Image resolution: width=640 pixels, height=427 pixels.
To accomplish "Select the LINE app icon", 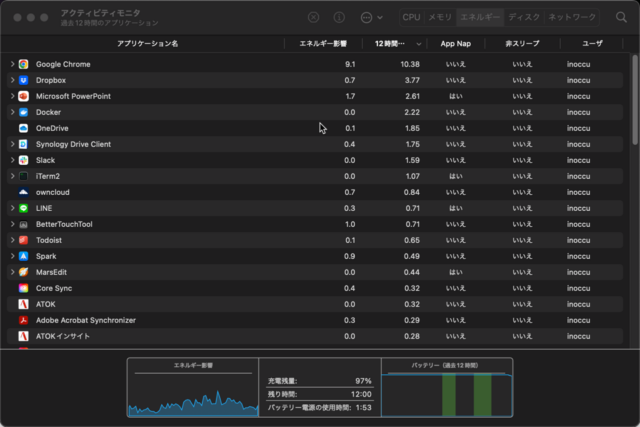I will 23,208.
